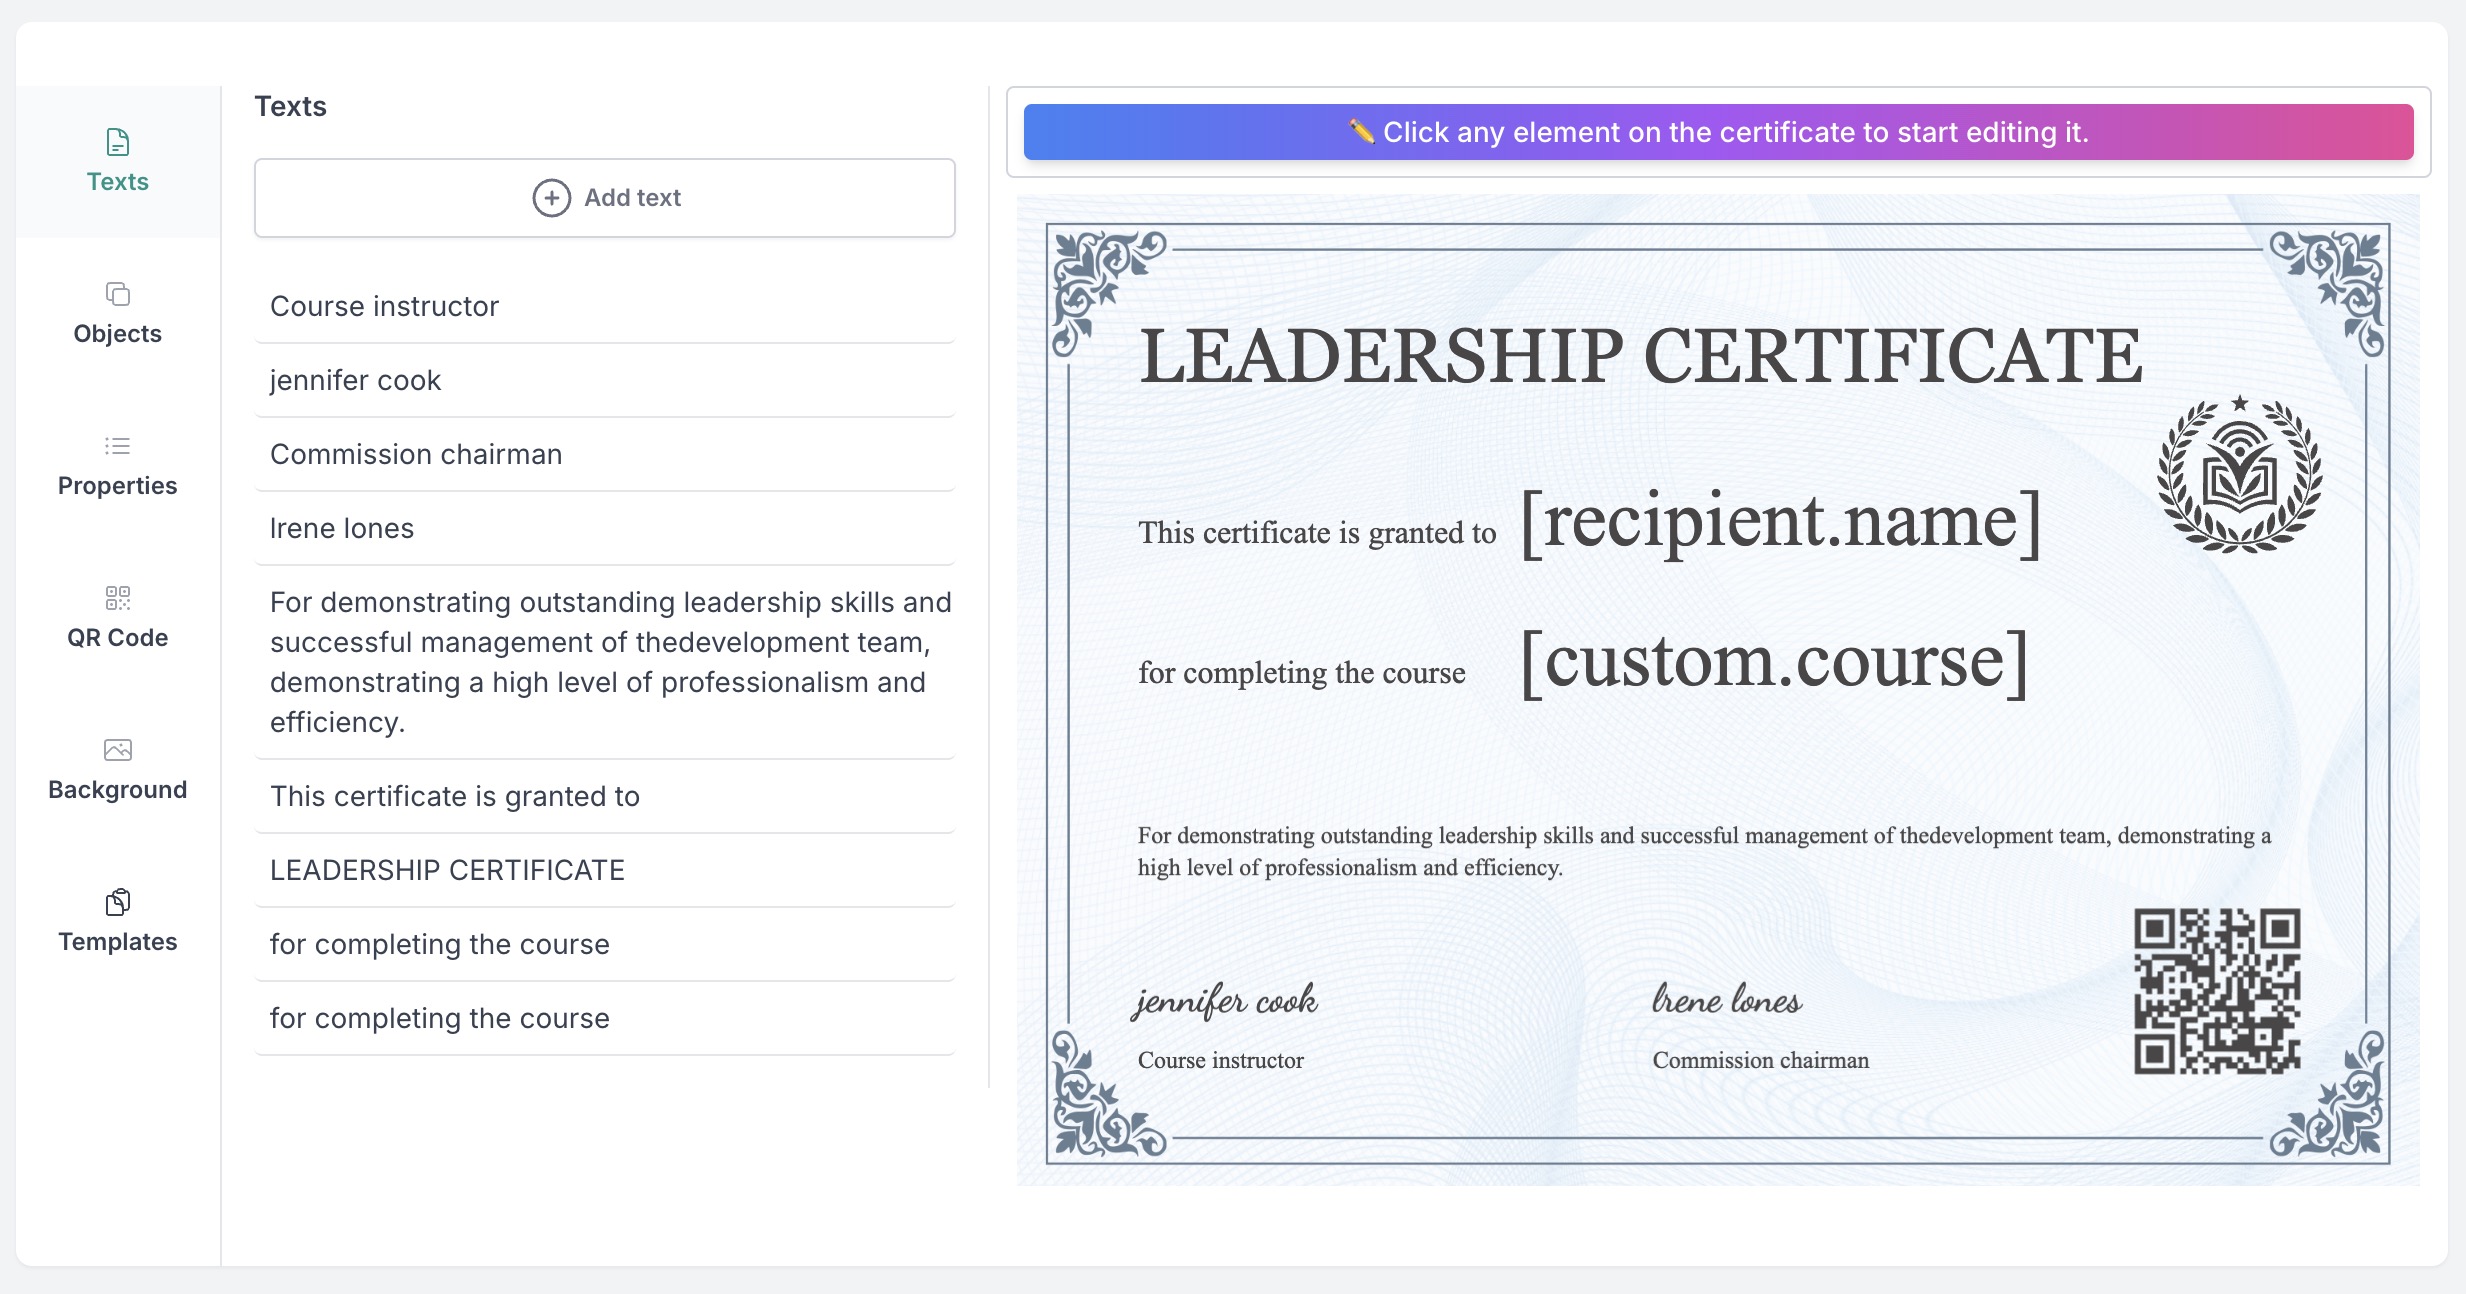The image size is (2466, 1294).
Task: Open the Properties list icon
Action: click(x=117, y=446)
